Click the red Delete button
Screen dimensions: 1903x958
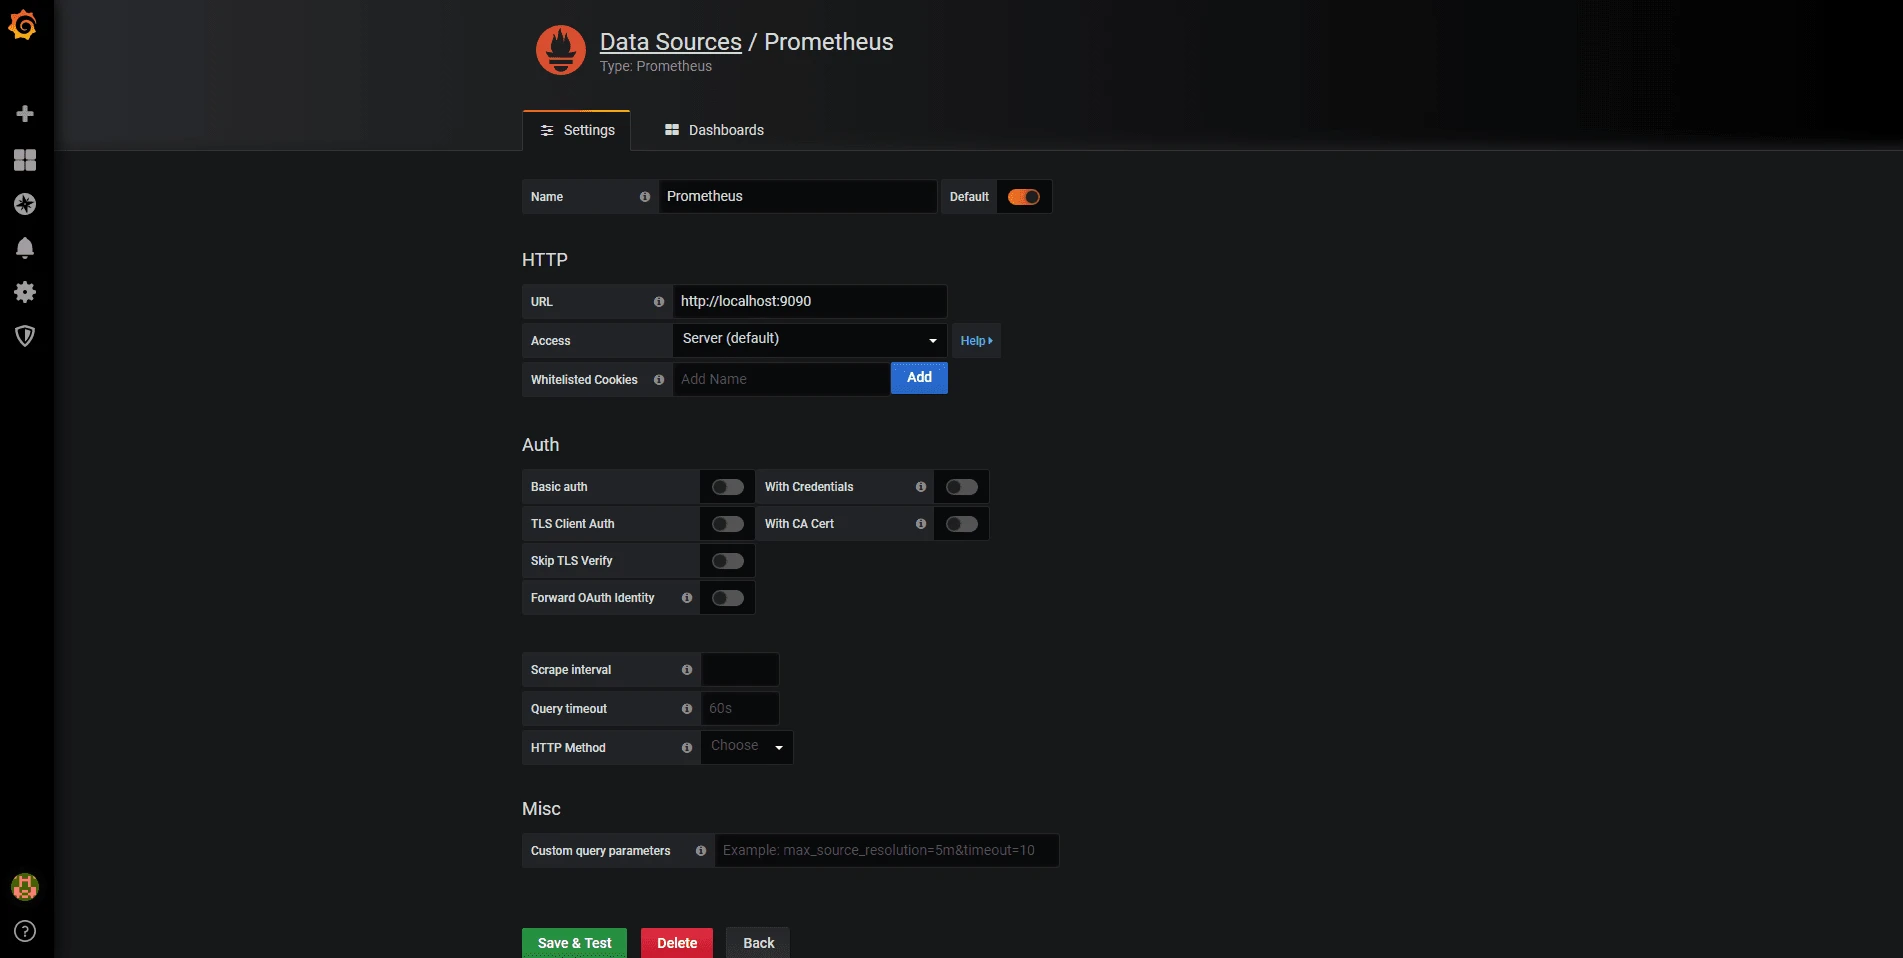(x=677, y=943)
